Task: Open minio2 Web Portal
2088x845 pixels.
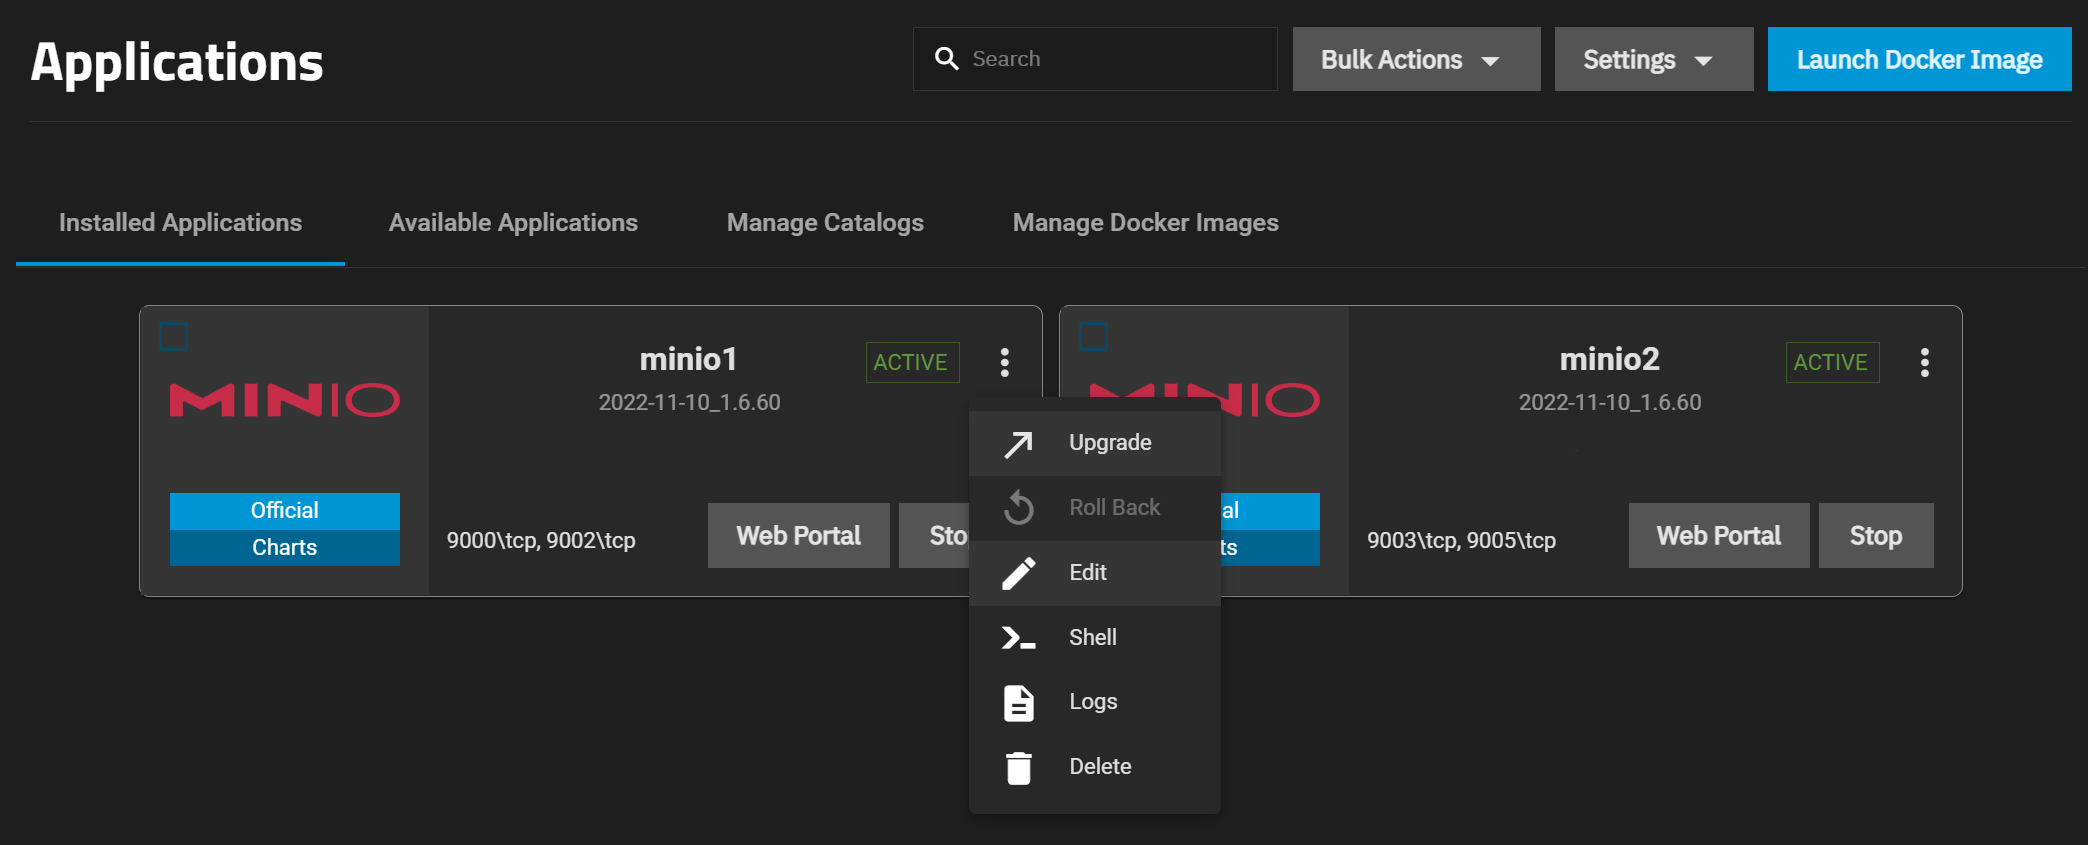Action: (1719, 536)
